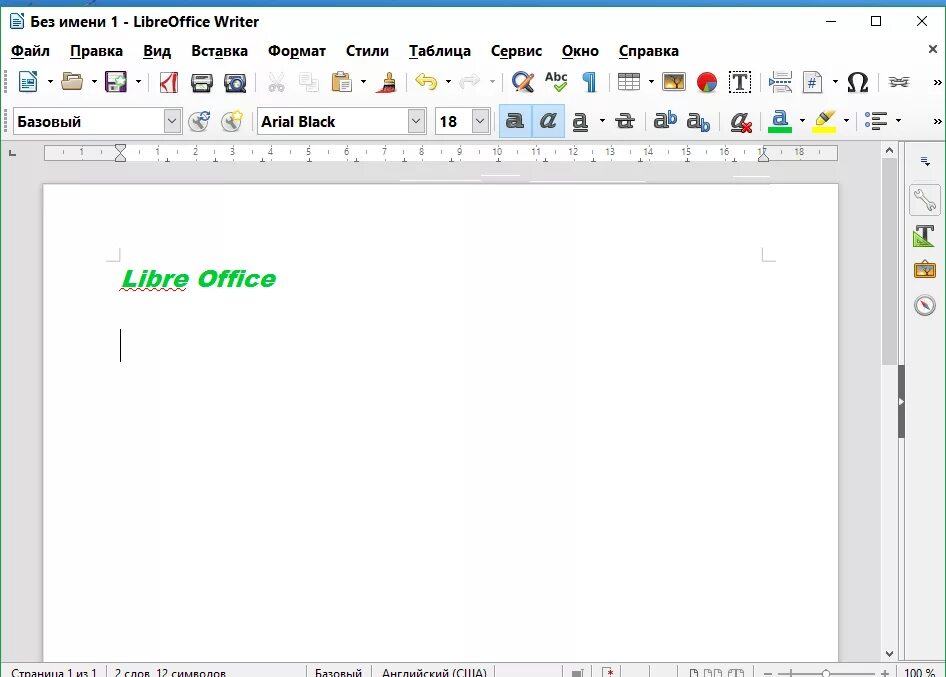Screen dimensions: 946x677
Task: Click language Английский (США) in status bar
Action: pyautogui.click(x=434, y=672)
